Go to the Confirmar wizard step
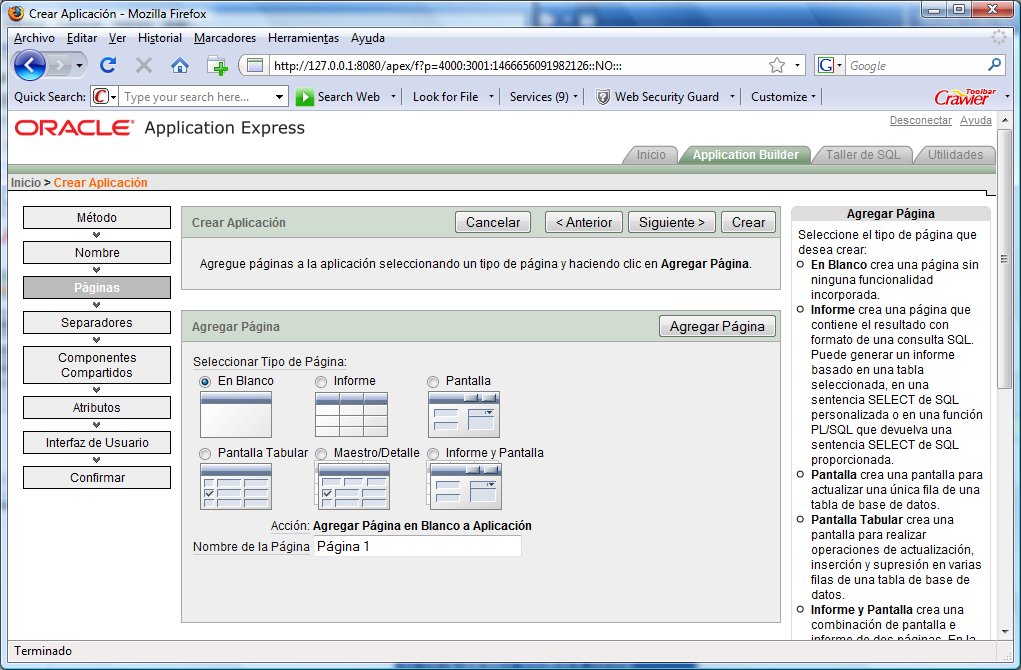 click(97, 477)
